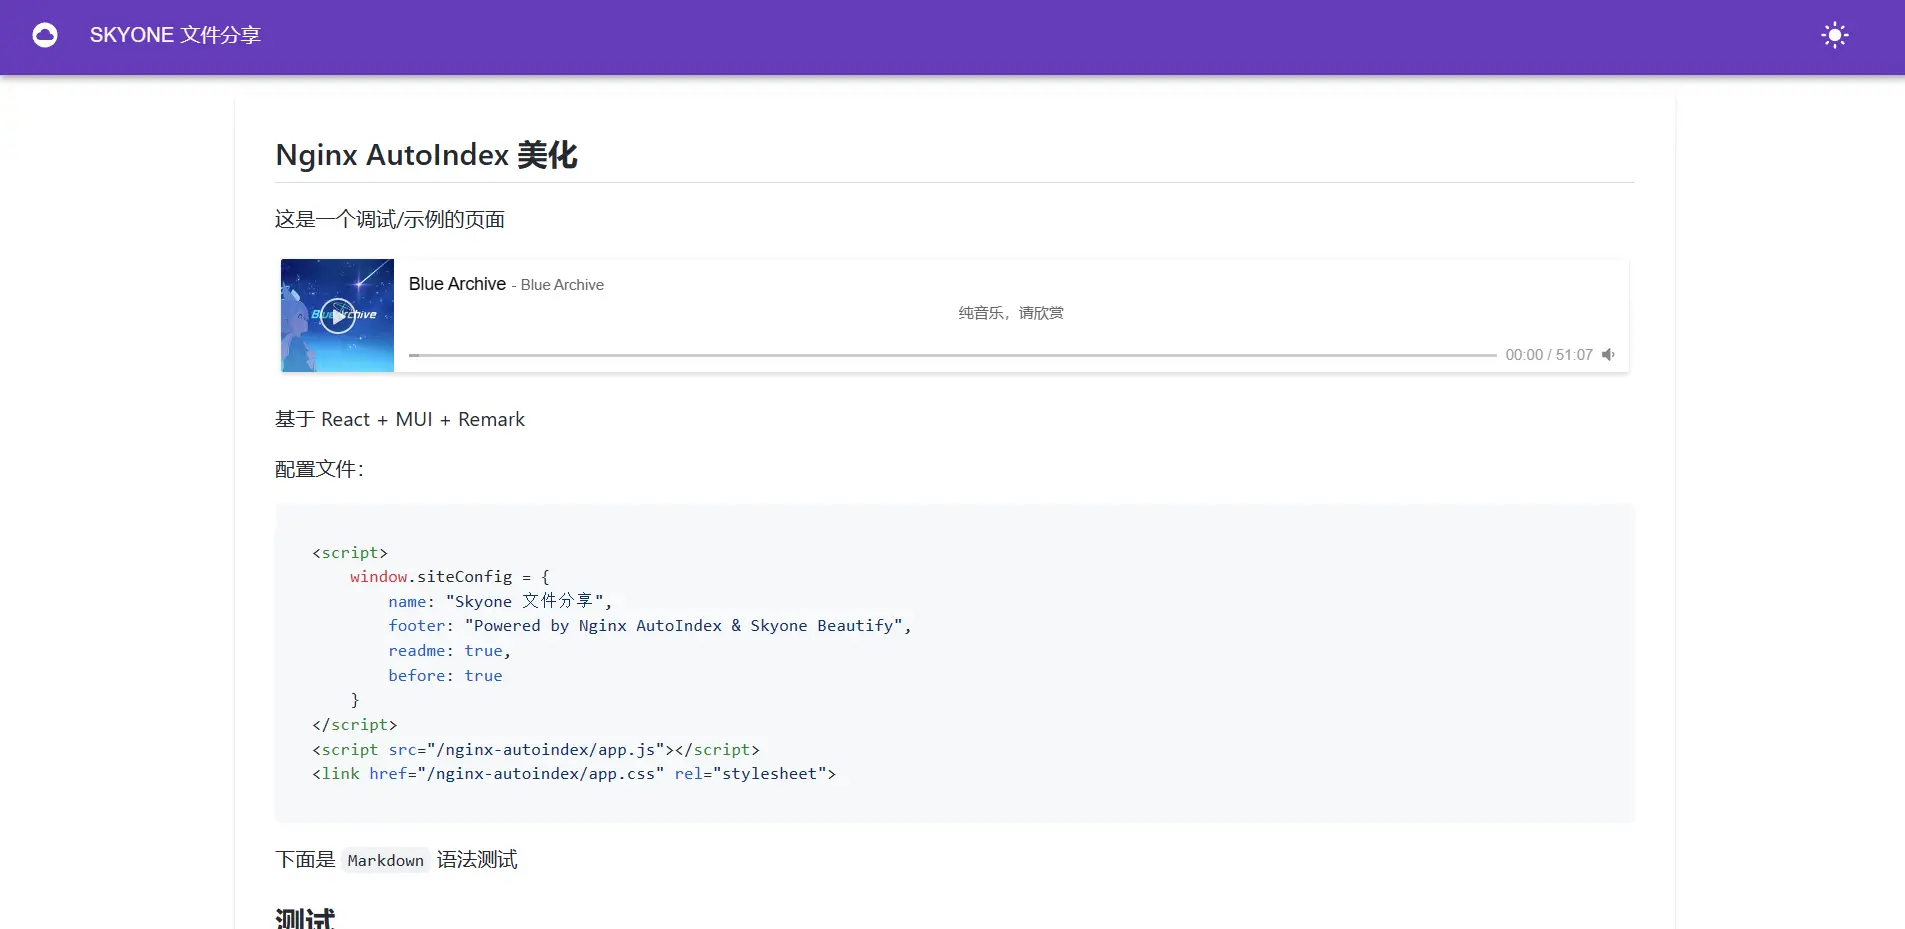This screenshot has height=929, width=1905.
Task: Click the app.css stylesheet link code line
Action: point(573,774)
